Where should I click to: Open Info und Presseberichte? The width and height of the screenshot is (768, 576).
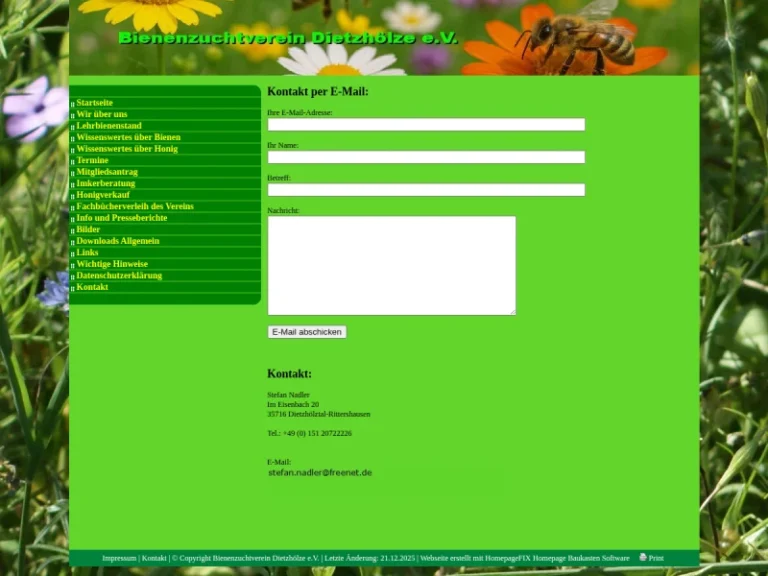[x=121, y=218]
